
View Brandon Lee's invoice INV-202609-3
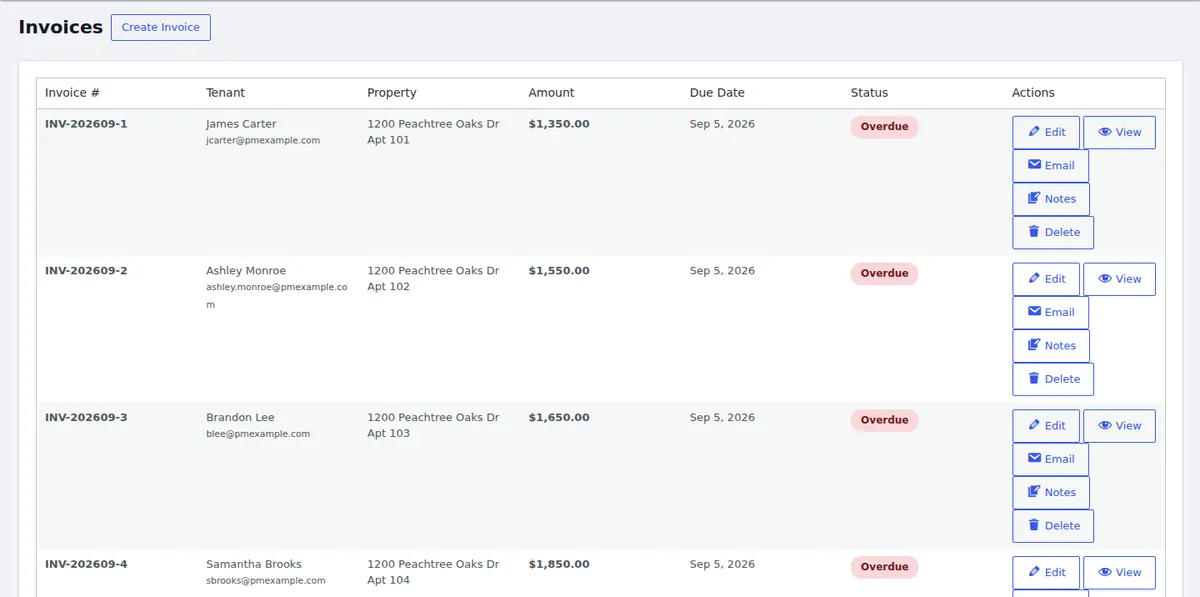point(1119,426)
